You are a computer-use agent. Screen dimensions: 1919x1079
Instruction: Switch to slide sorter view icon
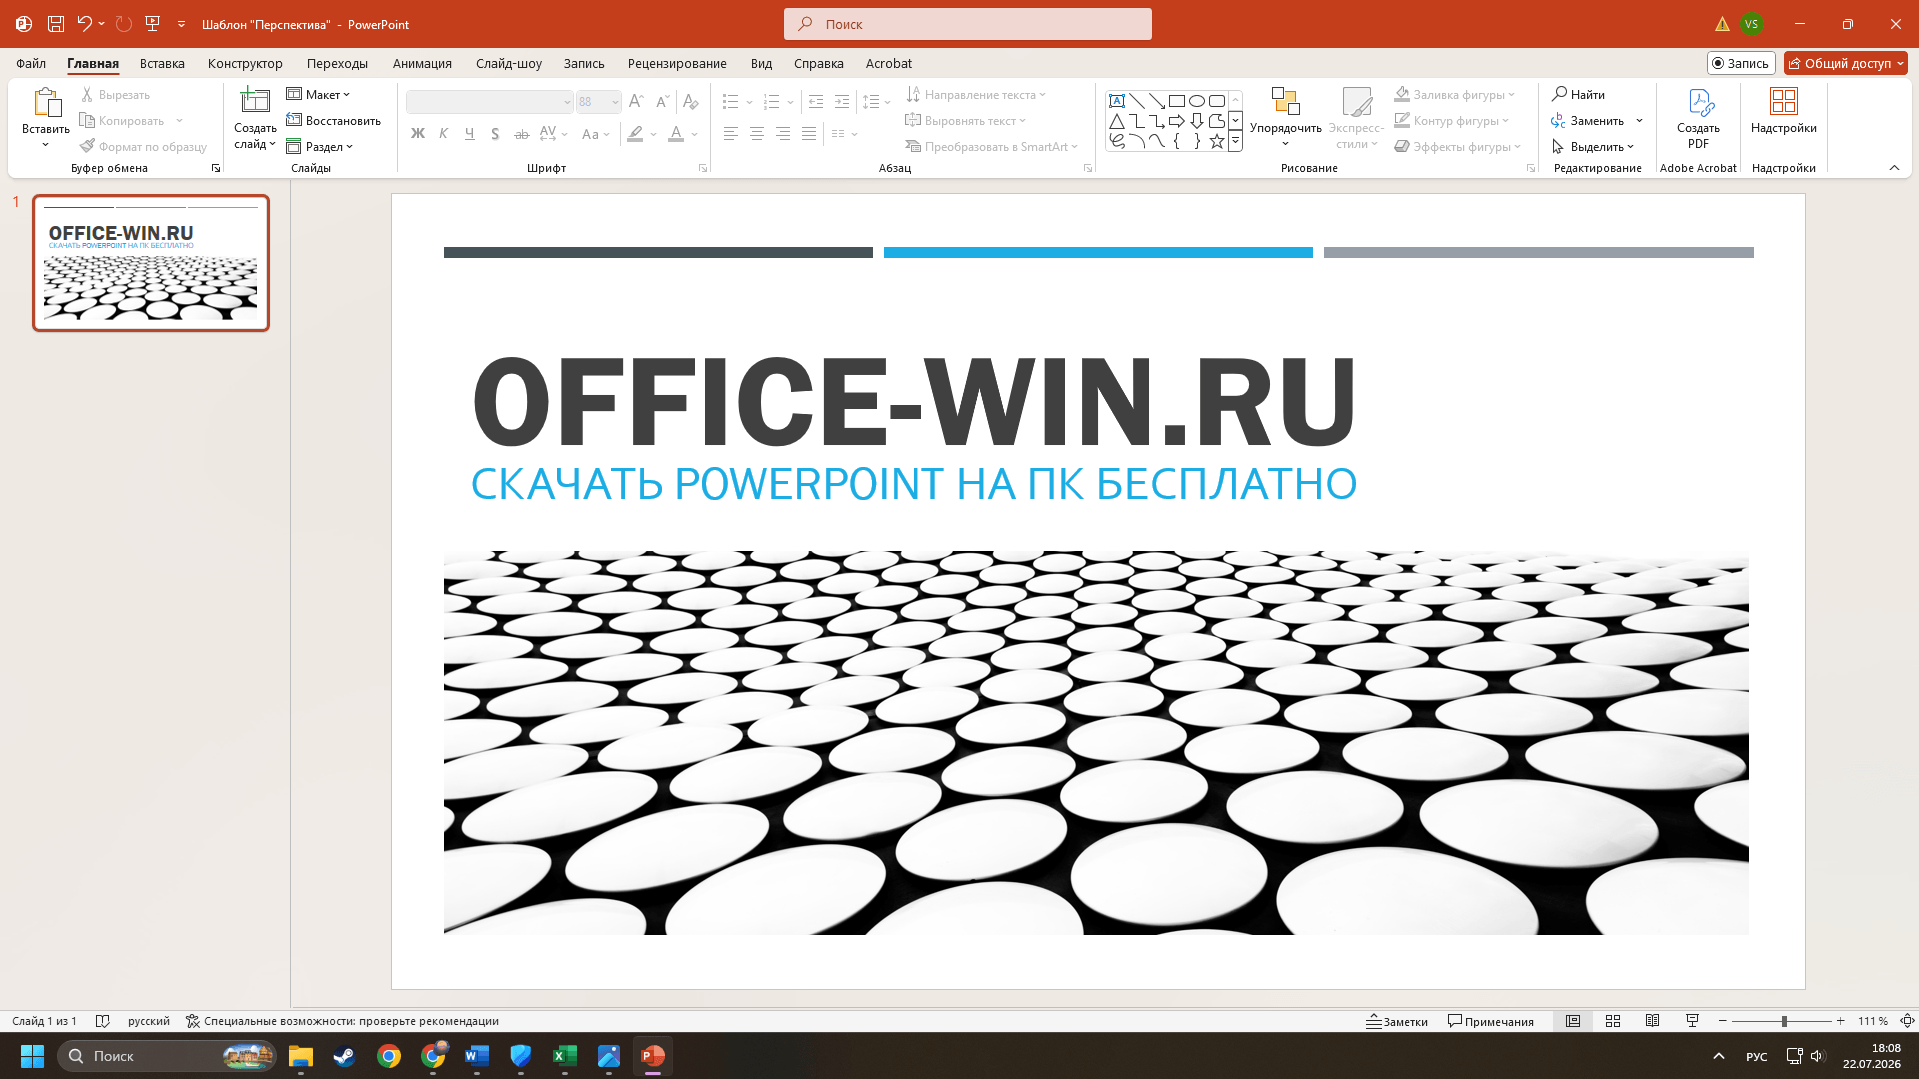pyautogui.click(x=1613, y=1021)
